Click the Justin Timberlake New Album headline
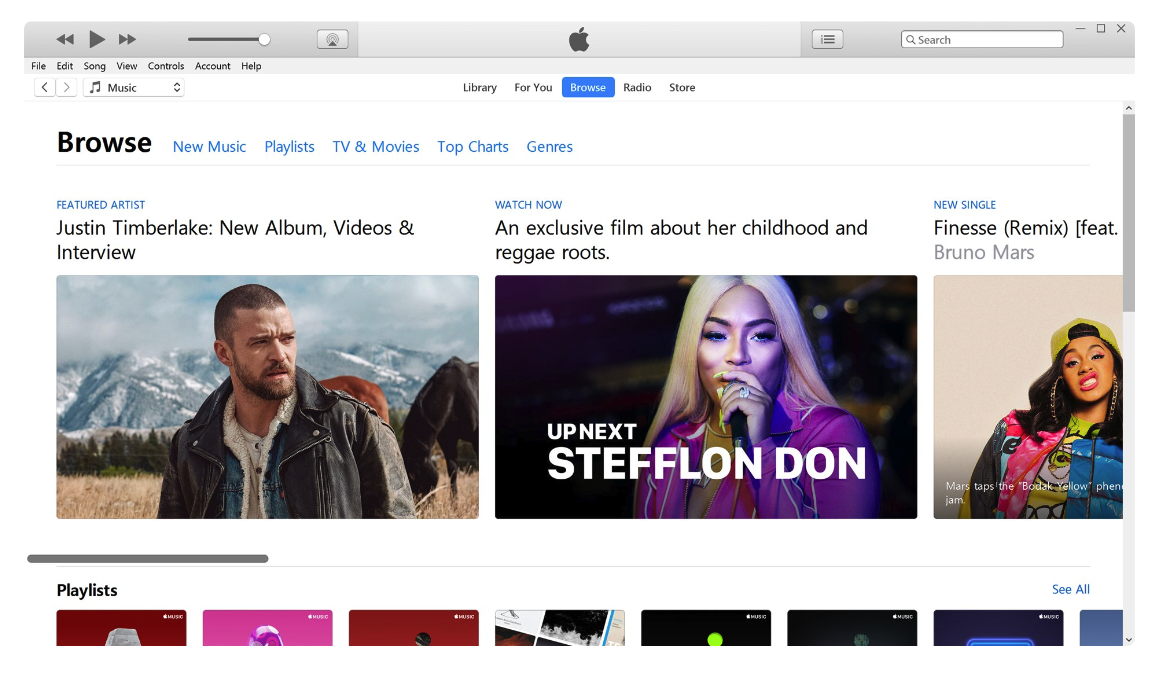This screenshot has height=676, width=1162. pos(235,240)
